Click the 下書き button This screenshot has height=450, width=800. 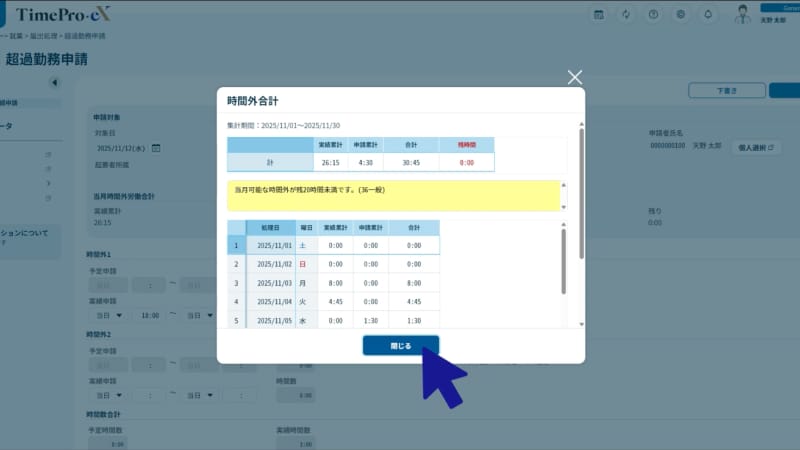click(x=725, y=91)
